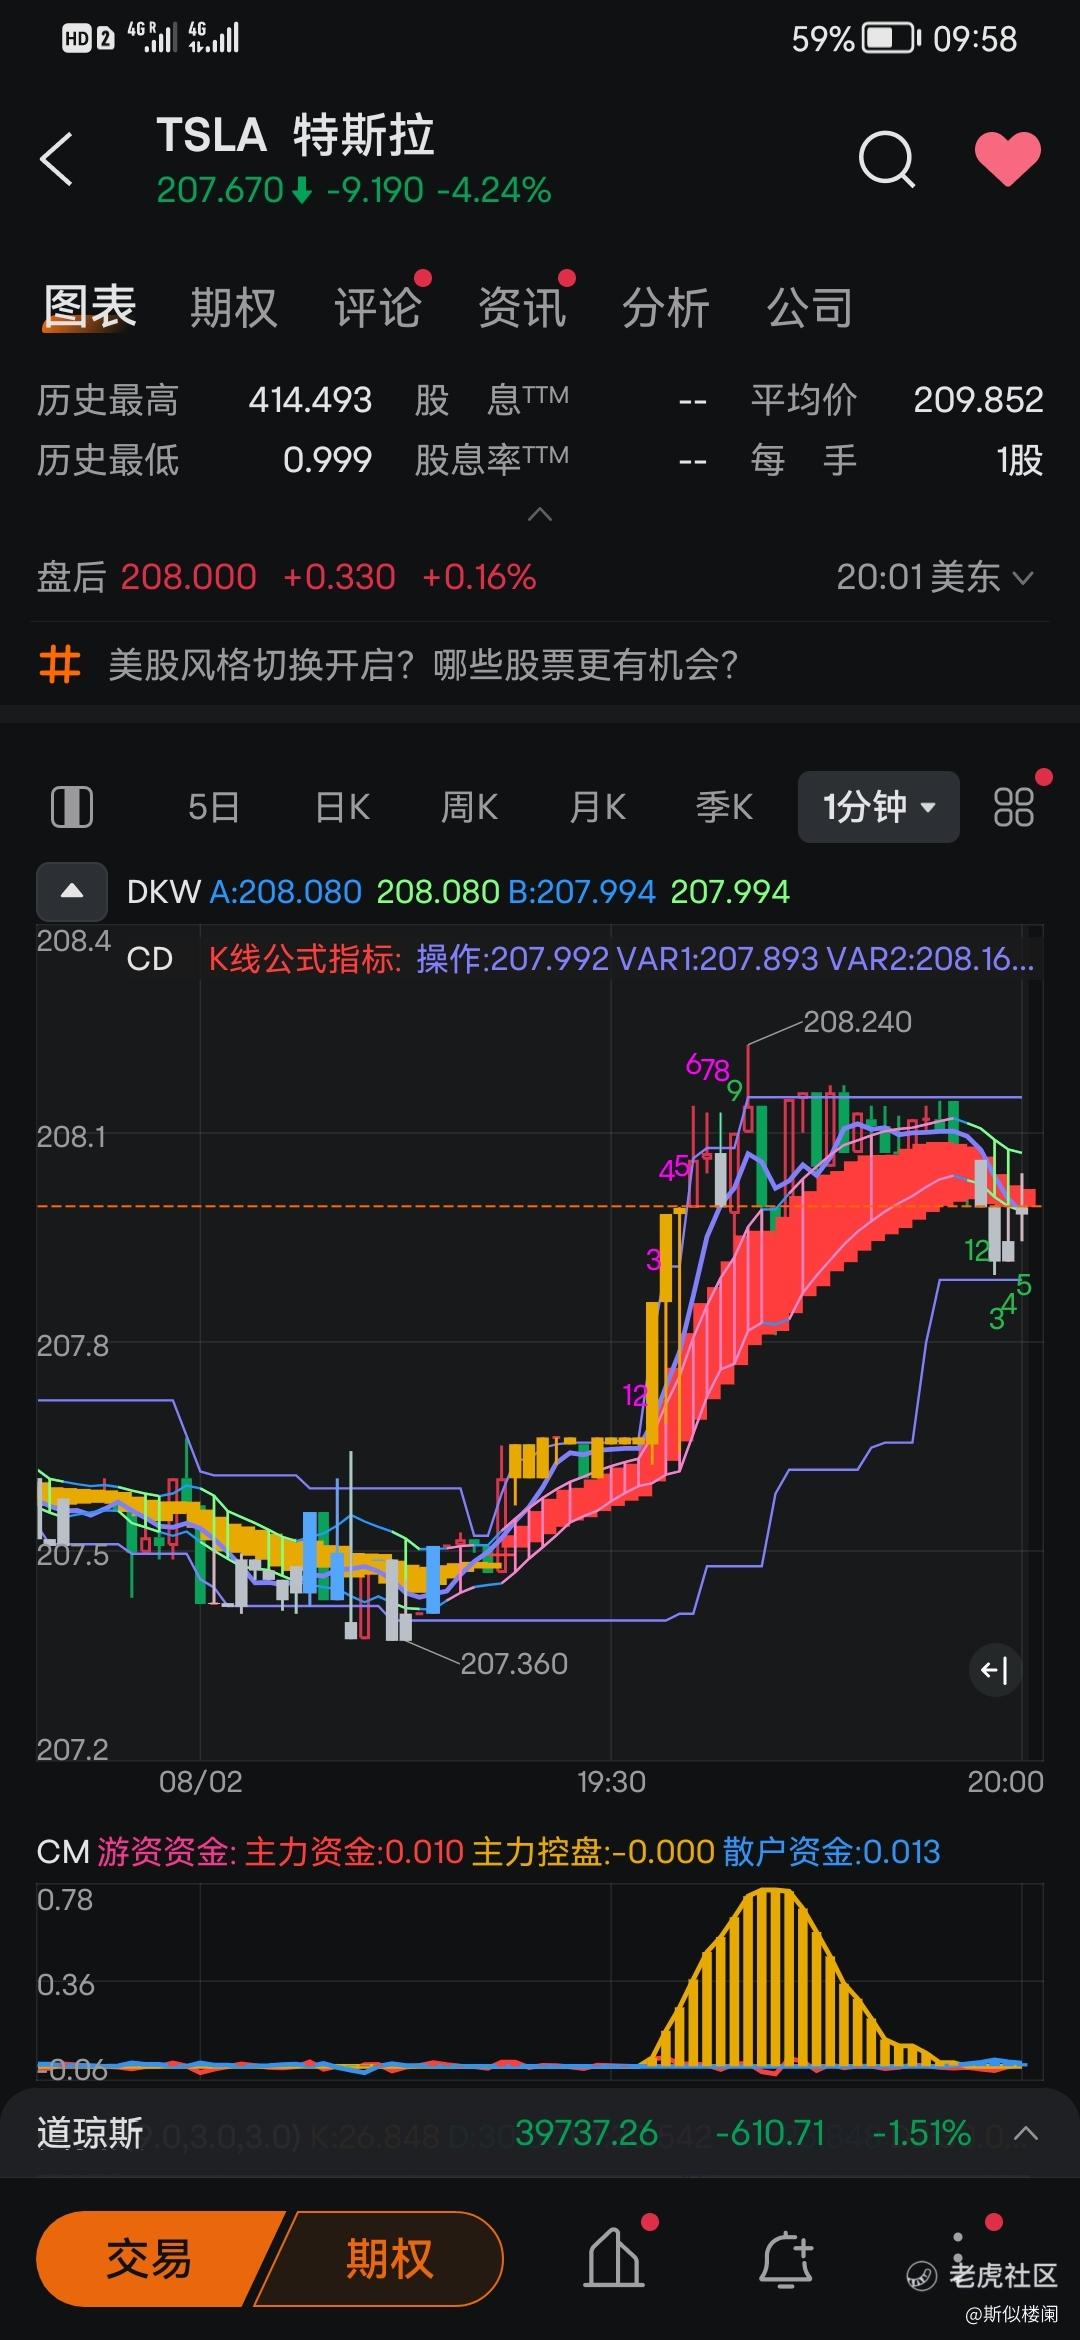1080x2340 pixels.
Task: Tap the 历史最高 414.493 value
Action: point(310,400)
